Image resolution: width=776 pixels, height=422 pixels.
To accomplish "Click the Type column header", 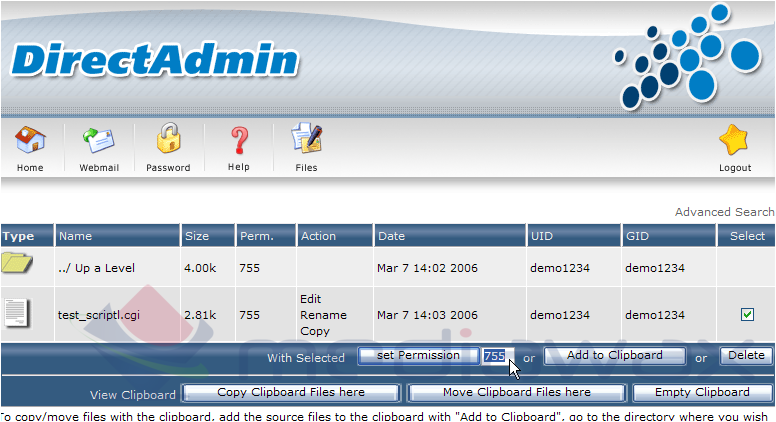I will tap(18, 236).
